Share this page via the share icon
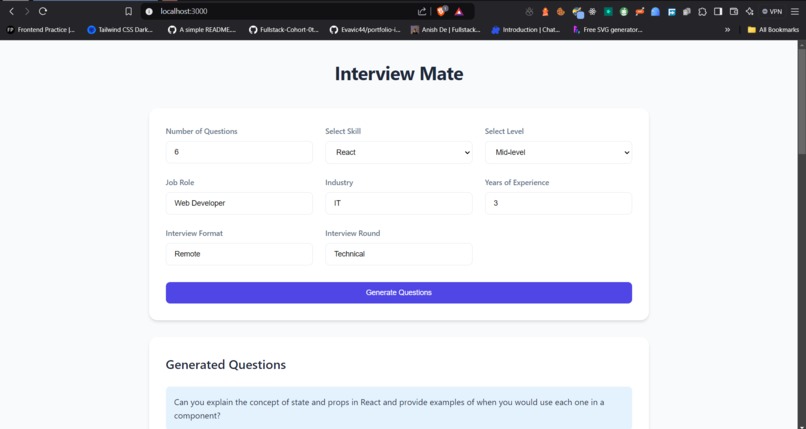 pos(422,11)
